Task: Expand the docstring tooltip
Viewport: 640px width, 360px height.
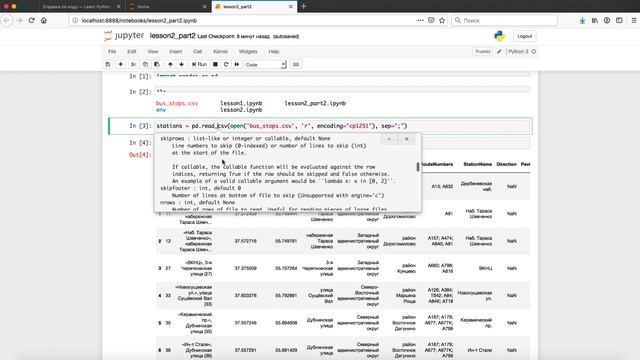Action: click(x=389, y=139)
